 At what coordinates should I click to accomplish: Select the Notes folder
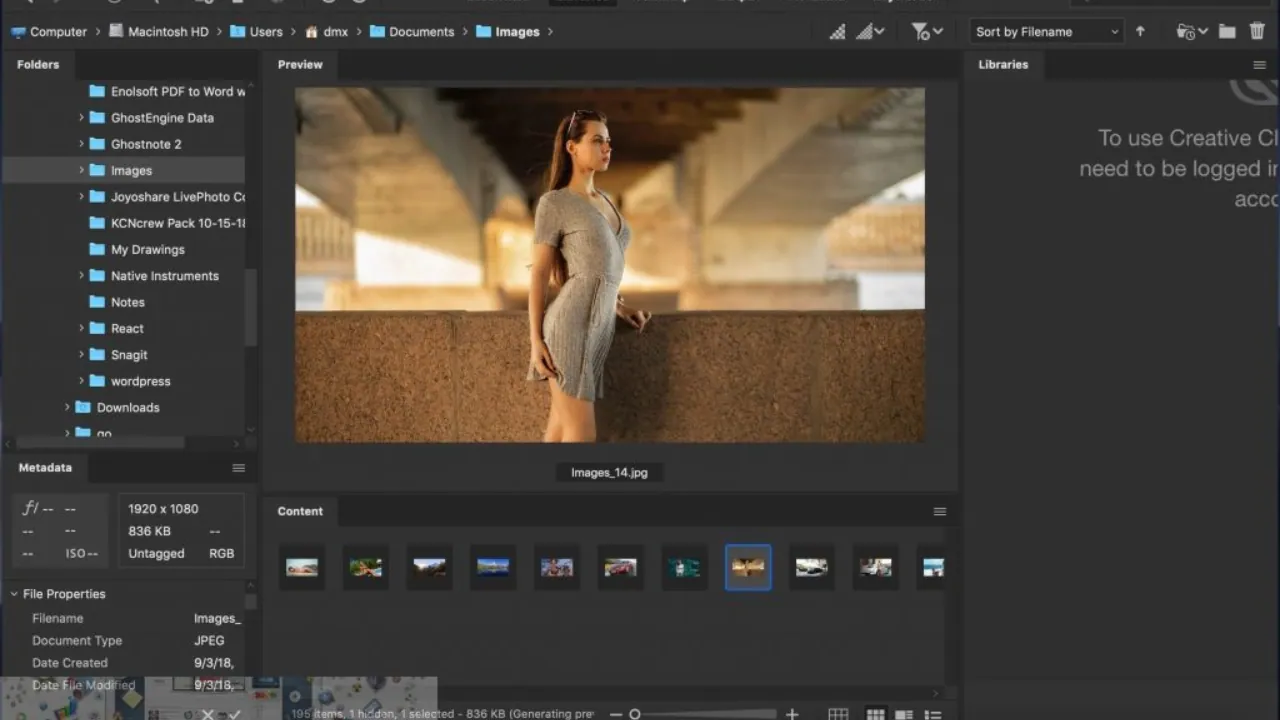coord(127,302)
